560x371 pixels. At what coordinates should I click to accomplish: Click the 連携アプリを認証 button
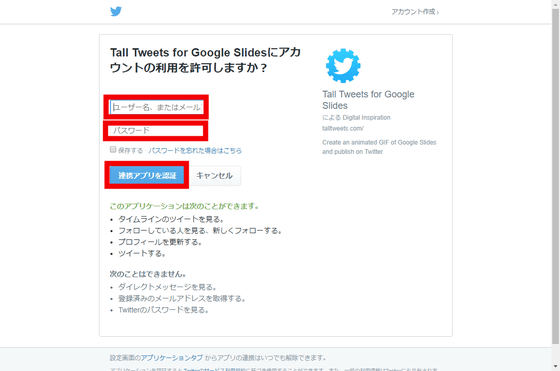147,175
